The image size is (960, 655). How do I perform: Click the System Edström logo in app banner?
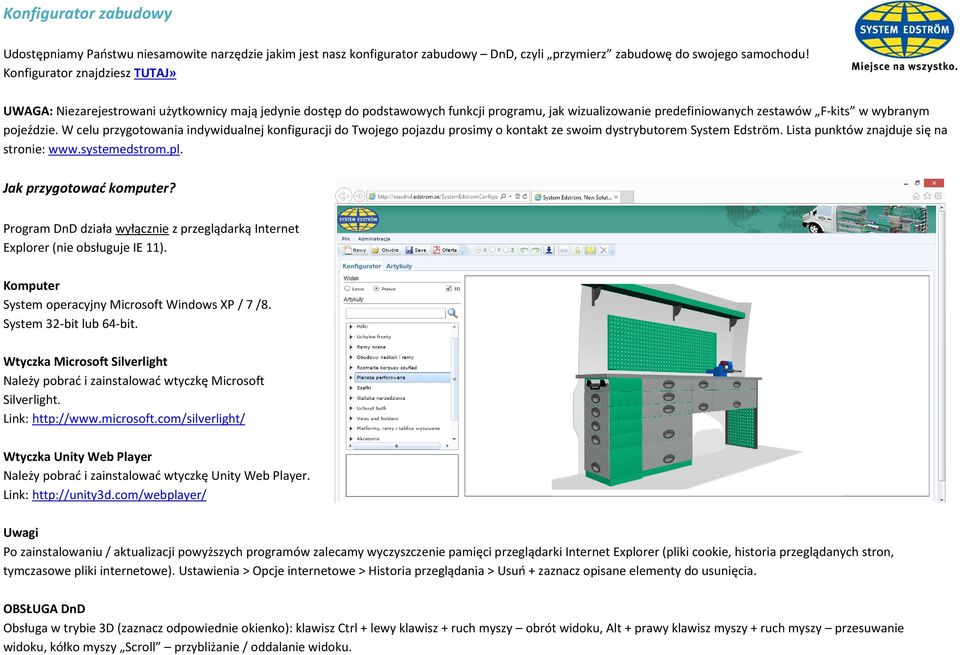358,219
